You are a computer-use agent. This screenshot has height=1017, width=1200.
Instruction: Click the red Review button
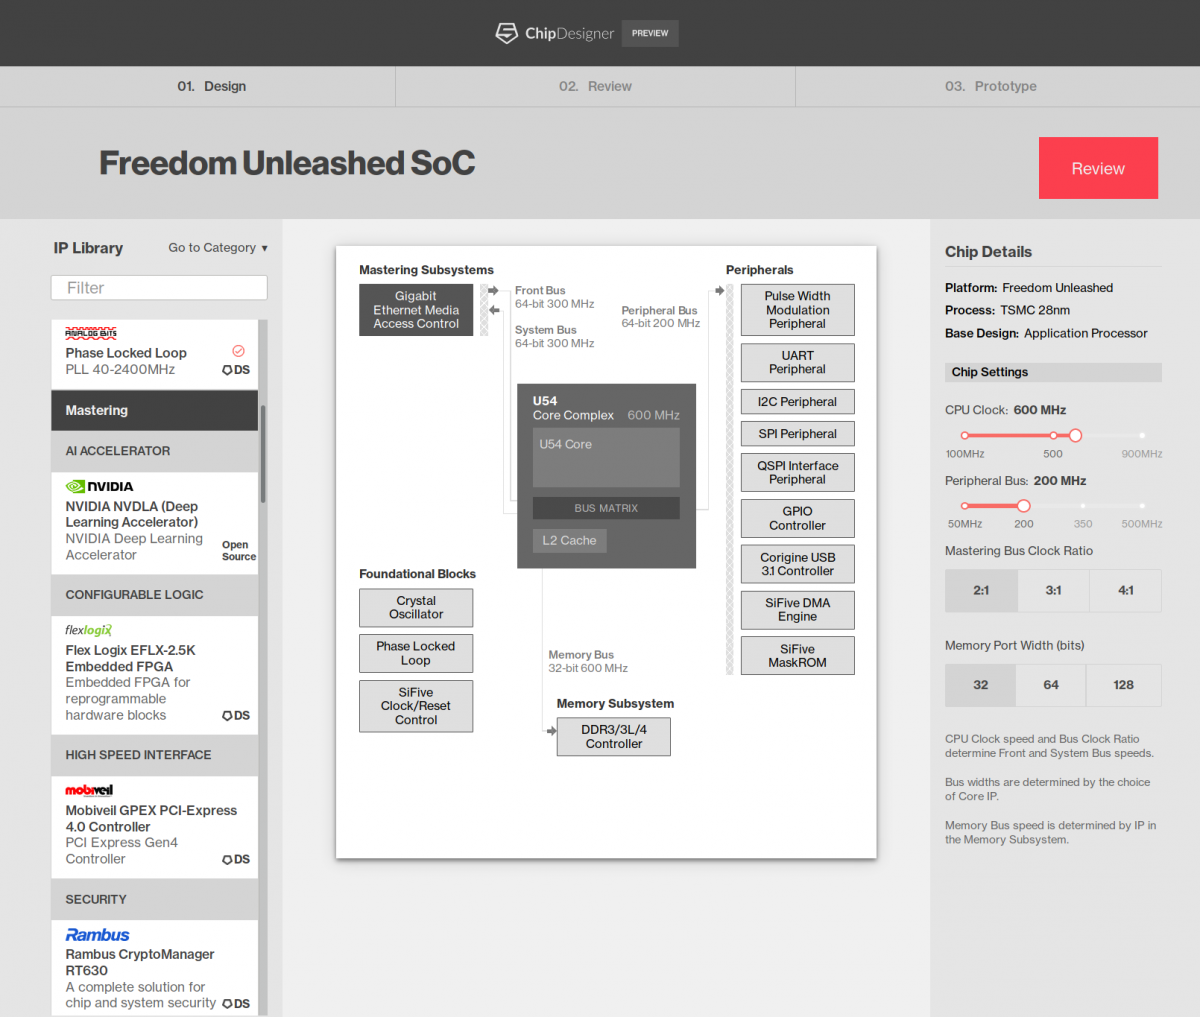(x=1098, y=168)
